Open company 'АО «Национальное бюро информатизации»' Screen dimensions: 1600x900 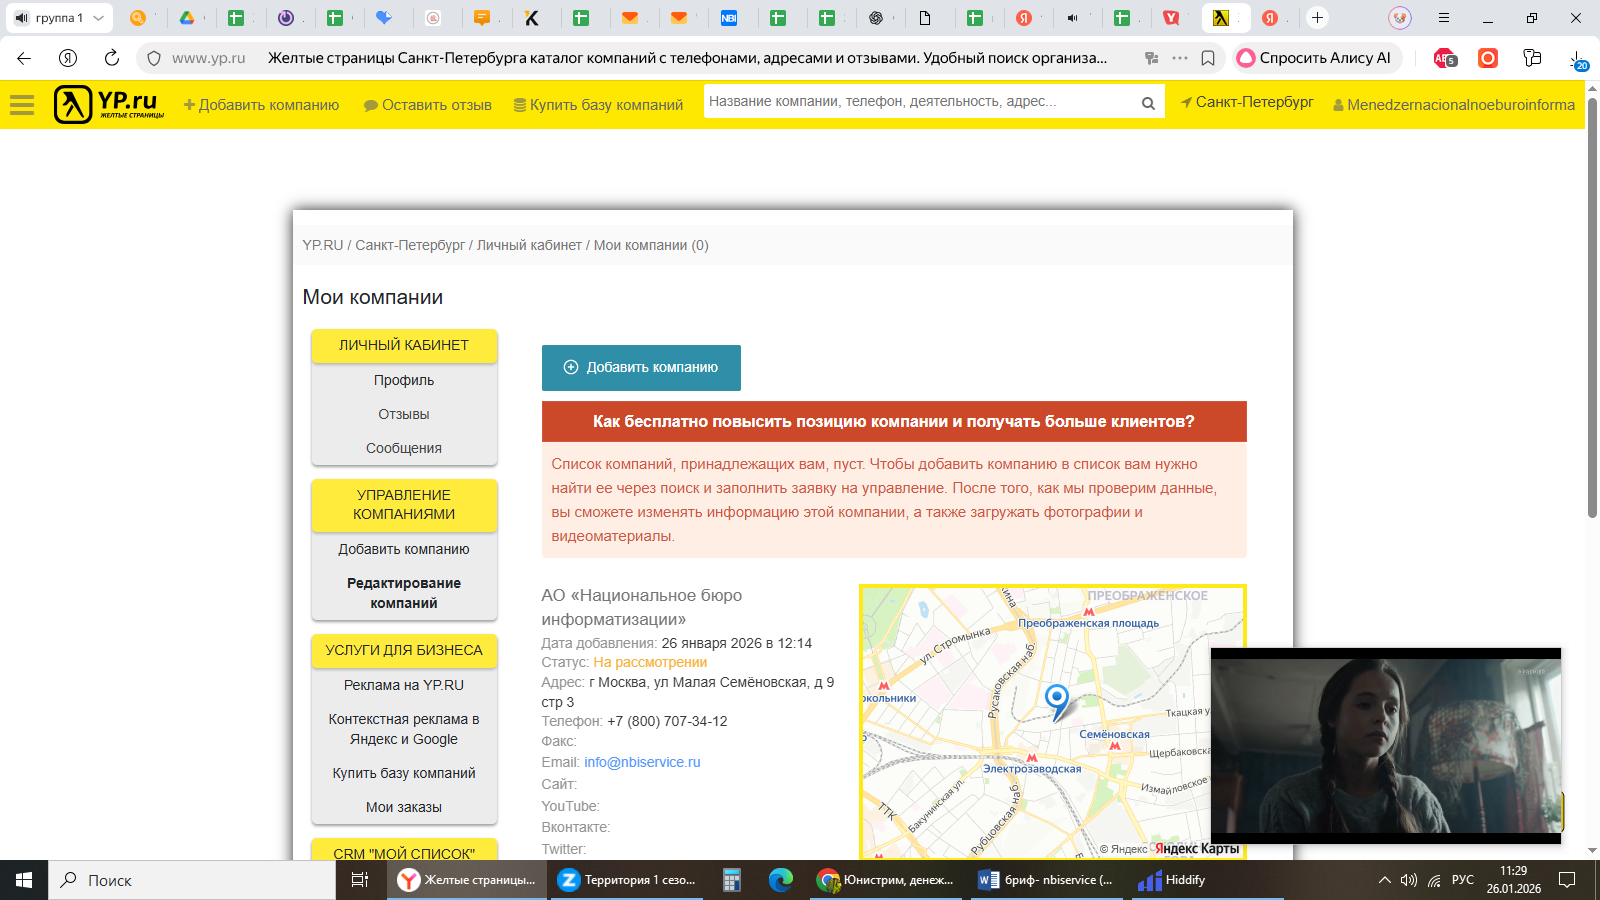pos(641,607)
